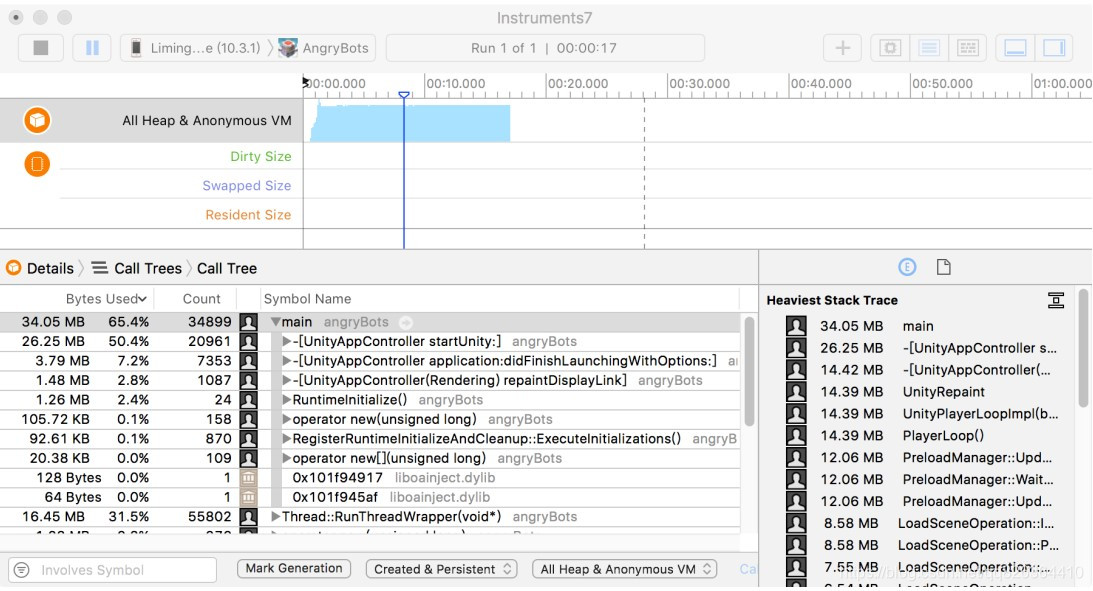Select the Allocations instrument icon
The image size is (1093, 591).
click(37, 121)
